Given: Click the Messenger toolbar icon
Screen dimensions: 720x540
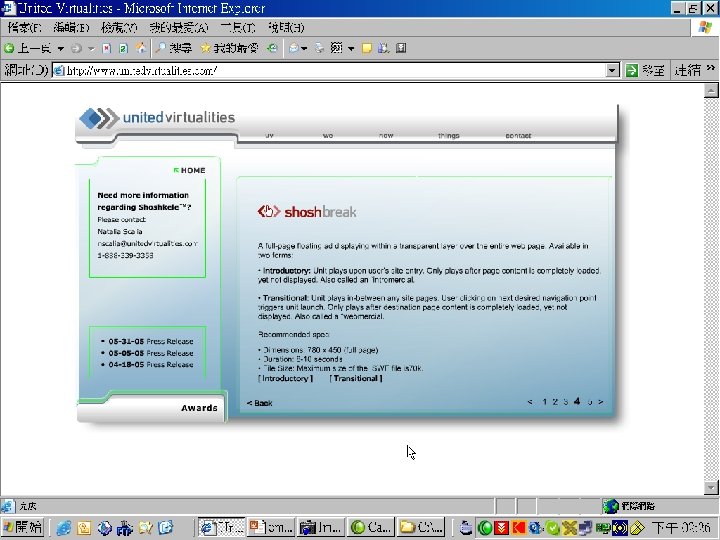Looking at the screenshot, I should click(x=383, y=48).
